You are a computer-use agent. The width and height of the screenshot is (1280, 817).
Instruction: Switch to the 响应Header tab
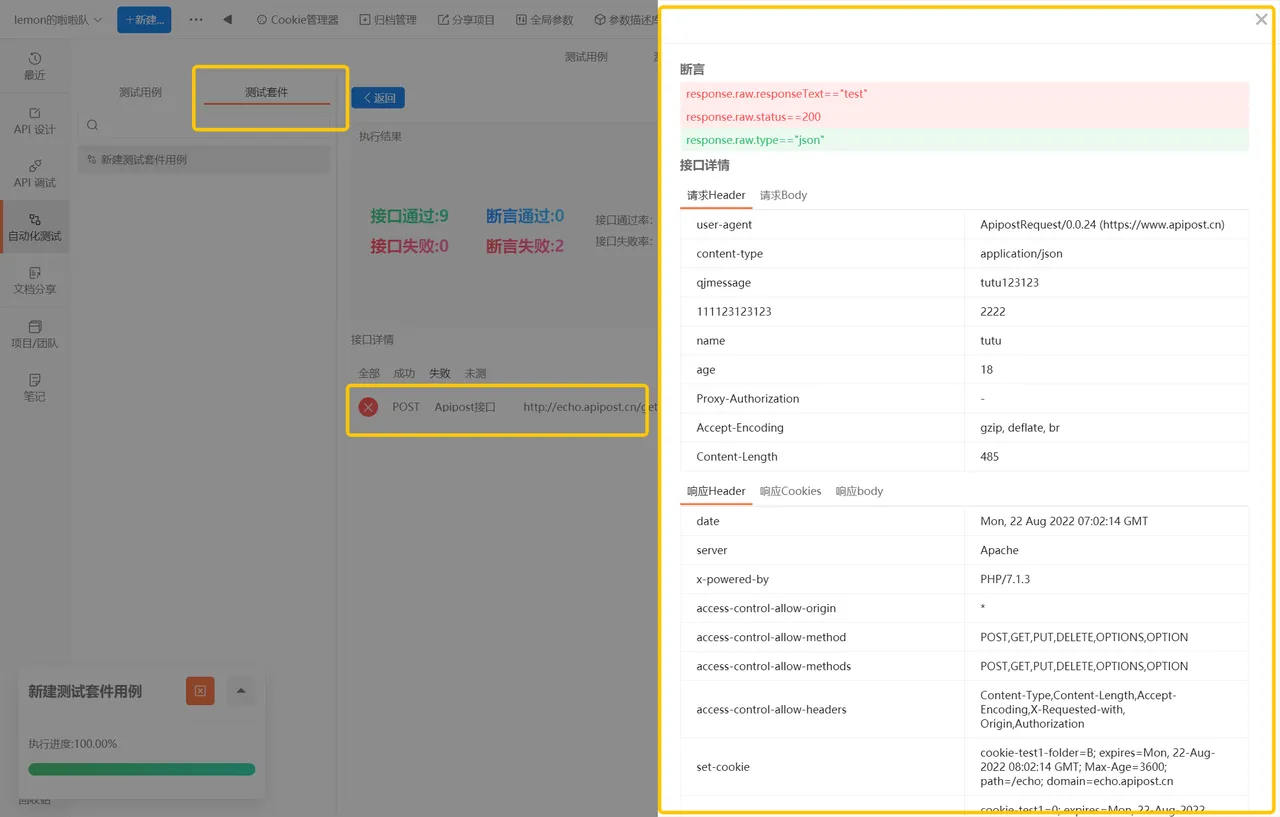pos(716,491)
